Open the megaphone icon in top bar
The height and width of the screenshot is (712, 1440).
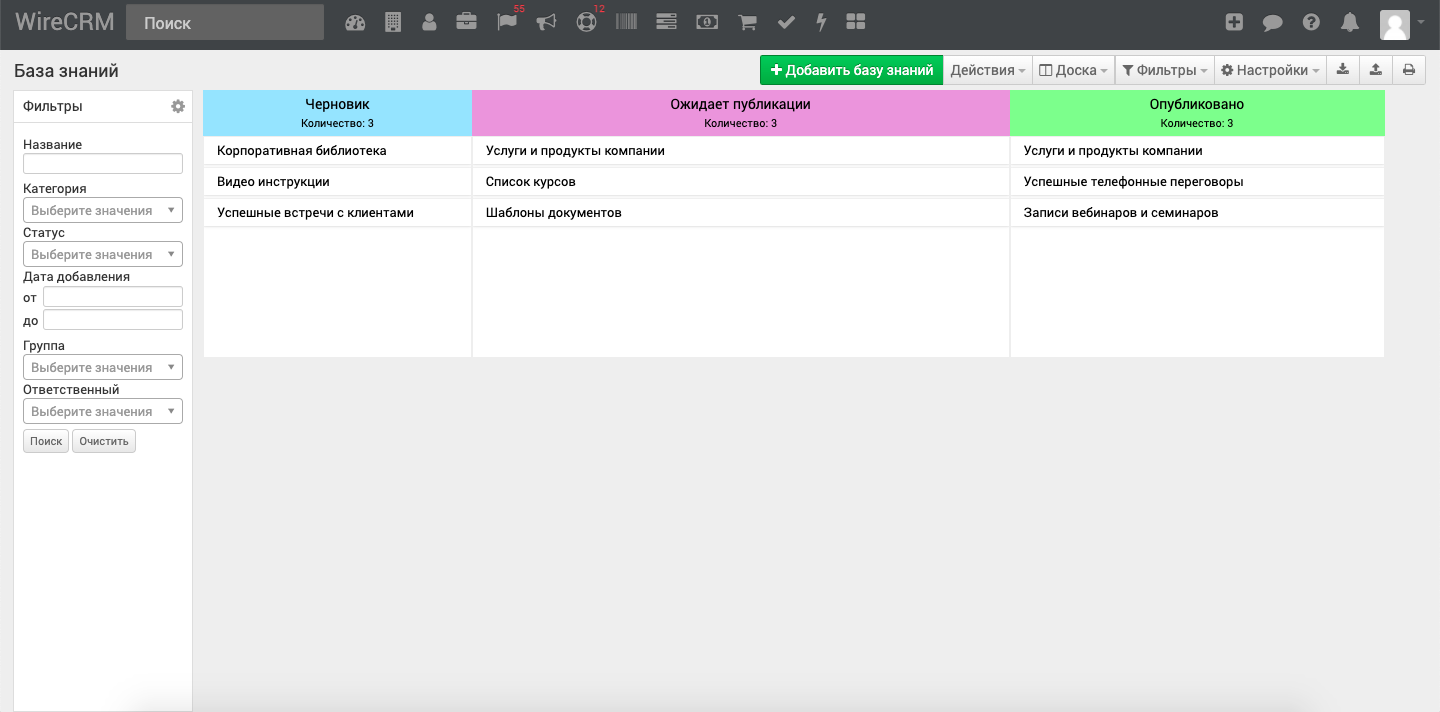tap(546, 22)
